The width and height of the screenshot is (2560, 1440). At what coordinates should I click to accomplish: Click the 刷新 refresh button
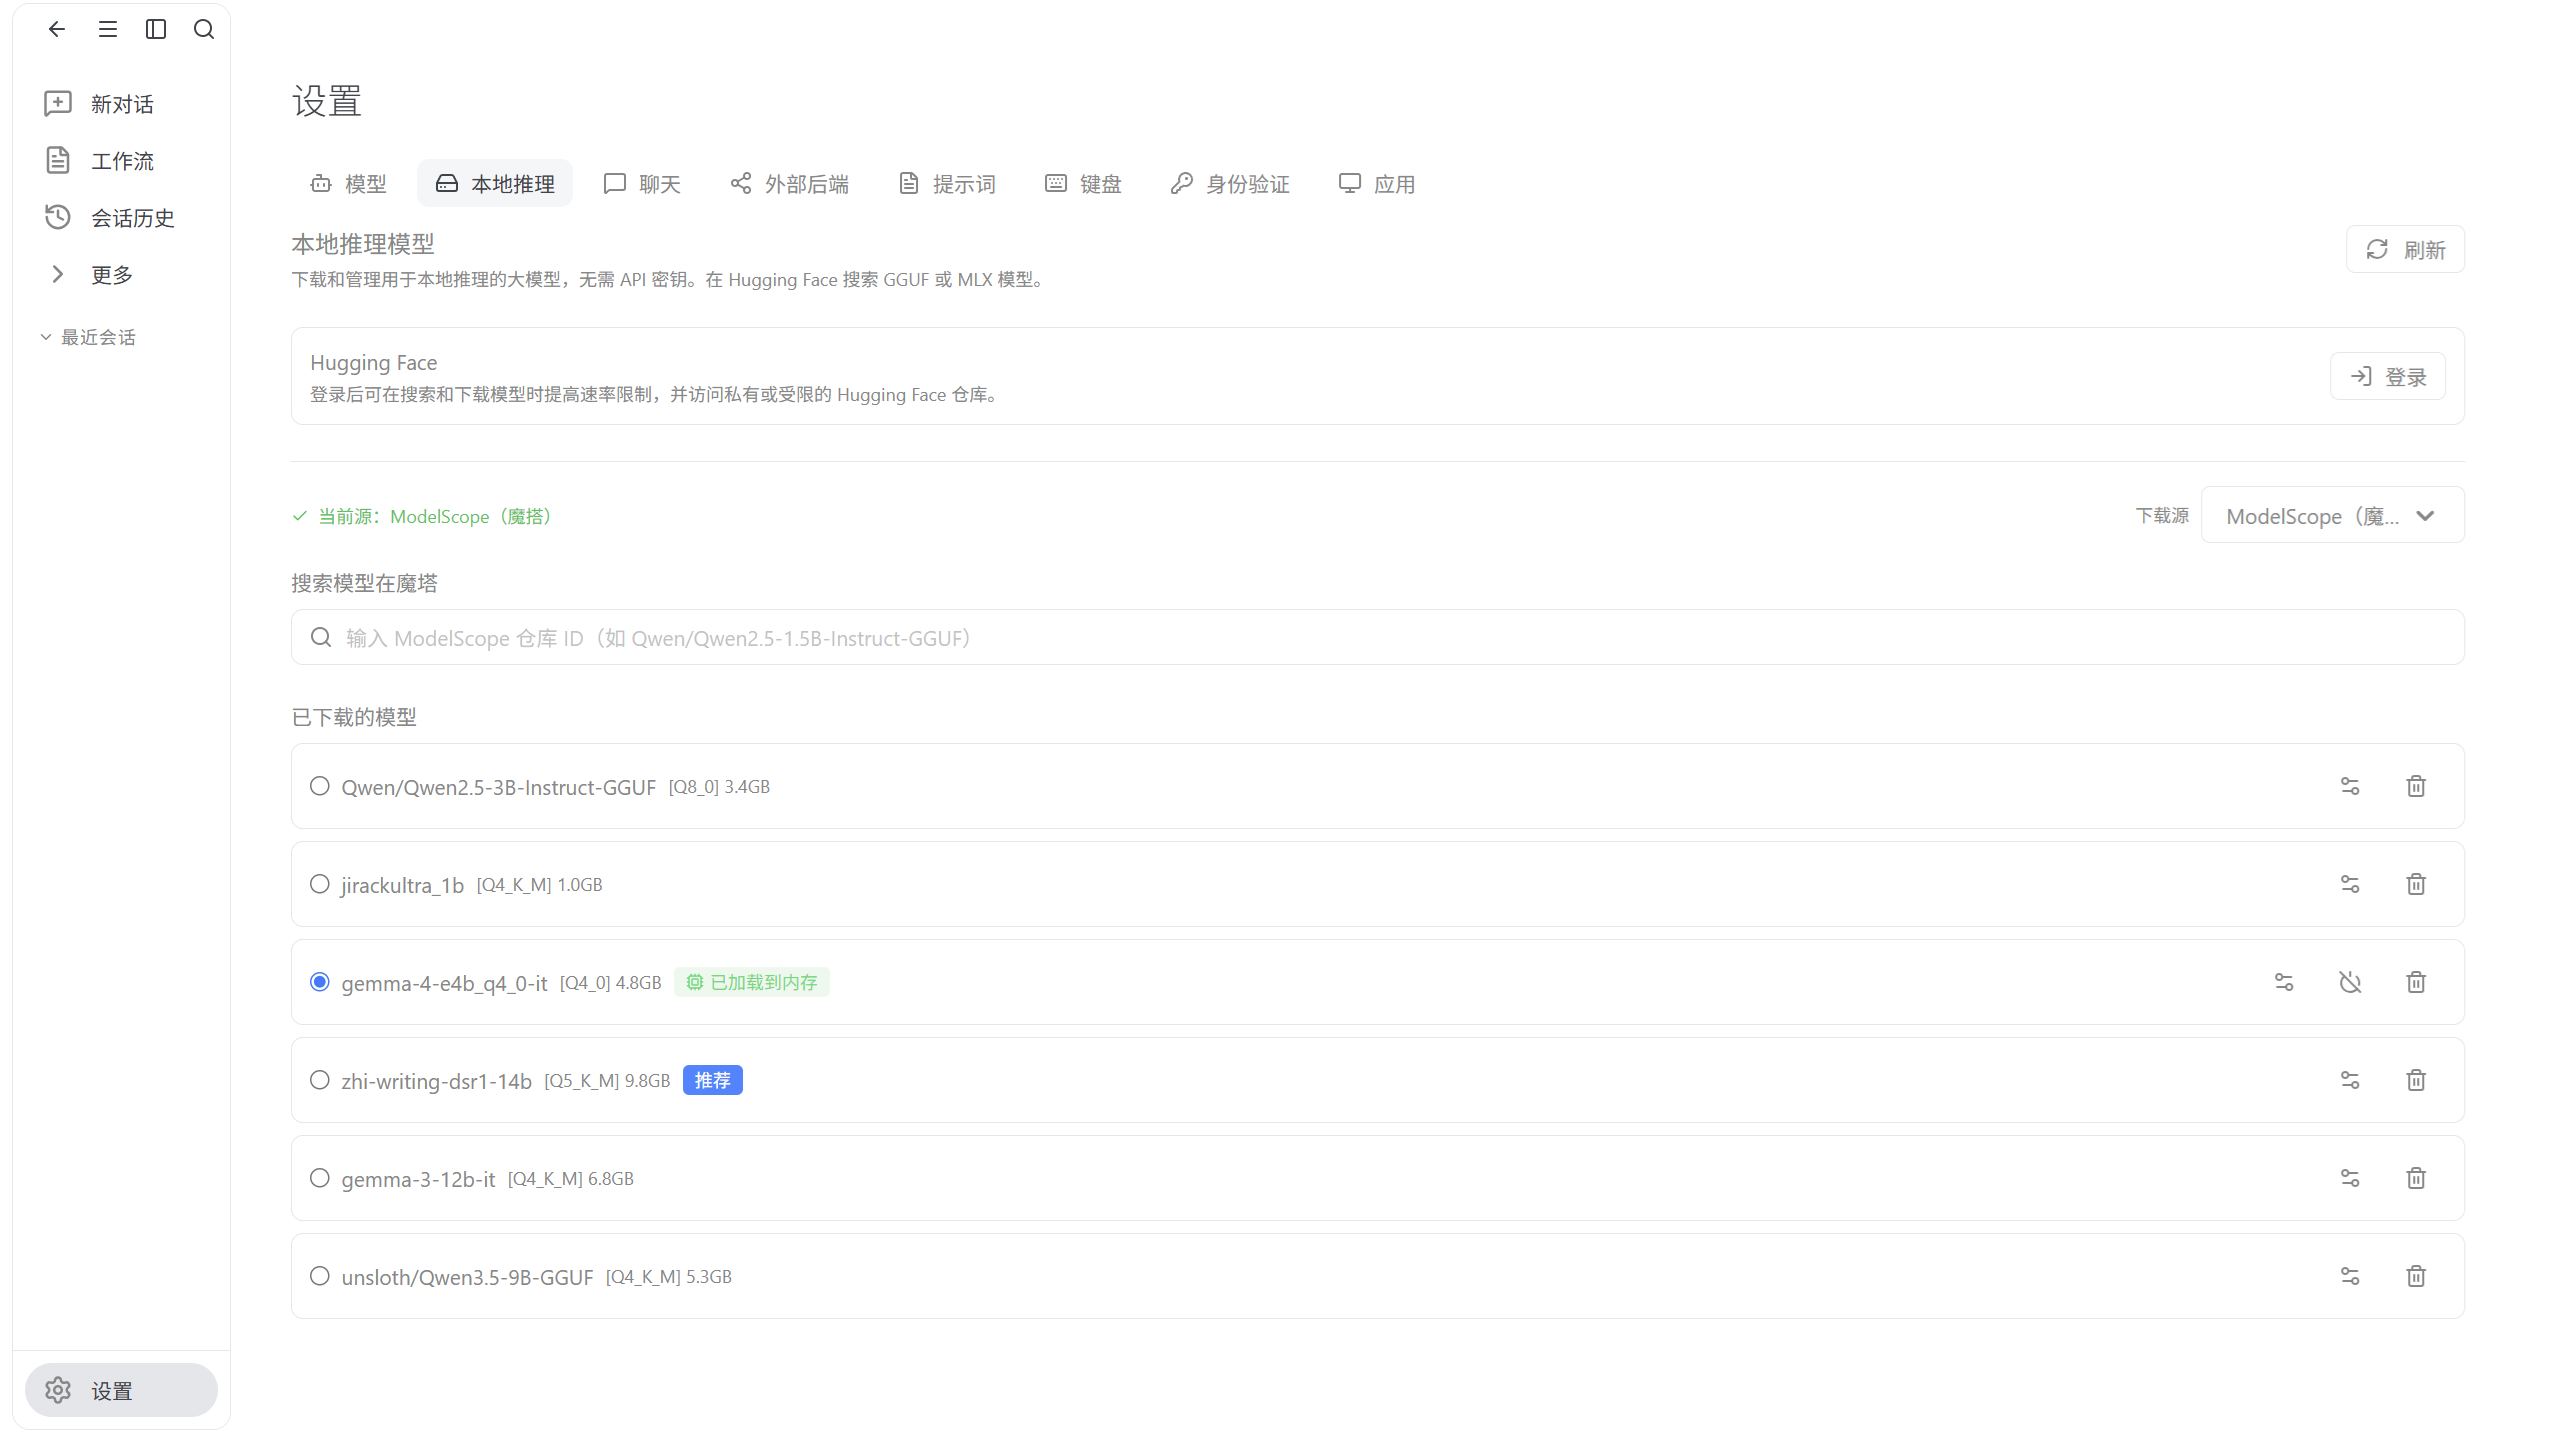(2405, 249)
